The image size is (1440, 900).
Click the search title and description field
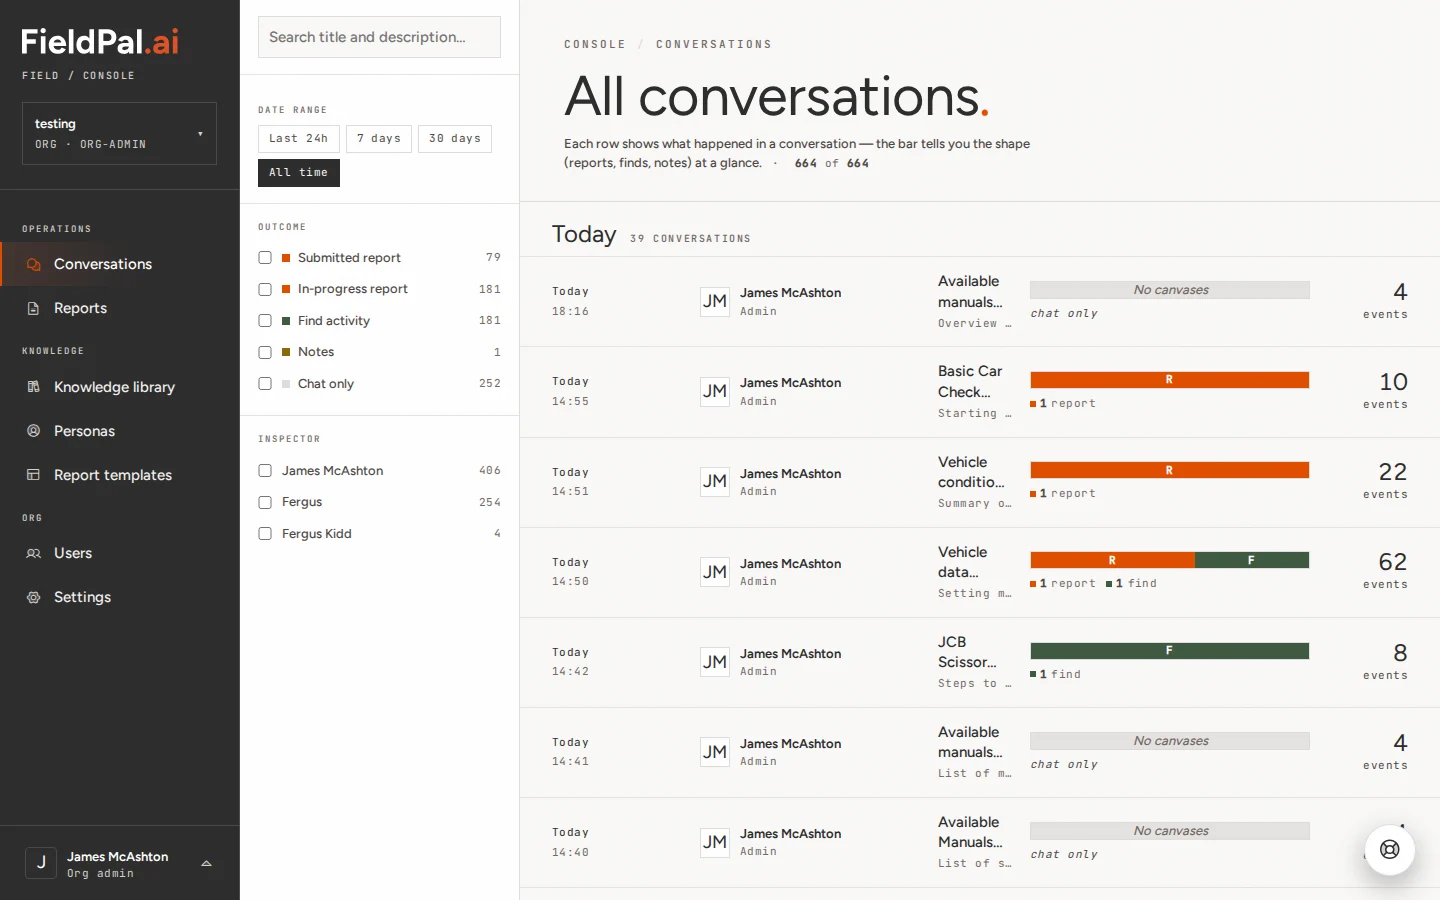click(x=379, y=37)
